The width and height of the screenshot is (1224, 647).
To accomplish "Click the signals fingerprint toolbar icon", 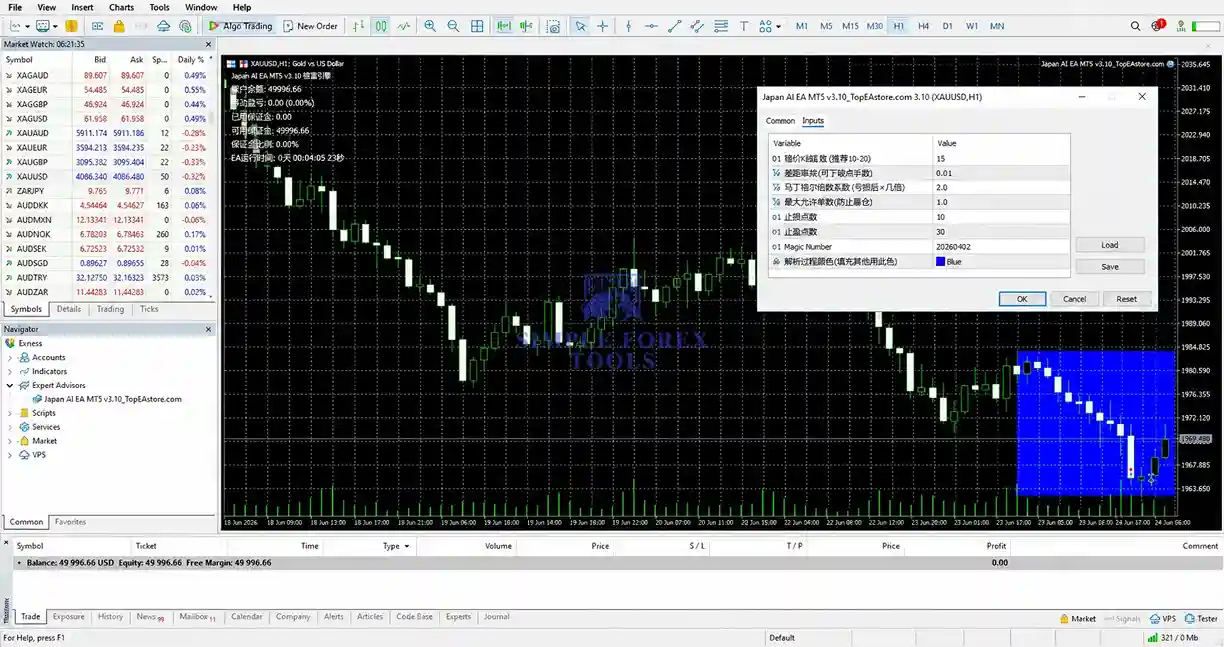I will (x=185, y=26).
